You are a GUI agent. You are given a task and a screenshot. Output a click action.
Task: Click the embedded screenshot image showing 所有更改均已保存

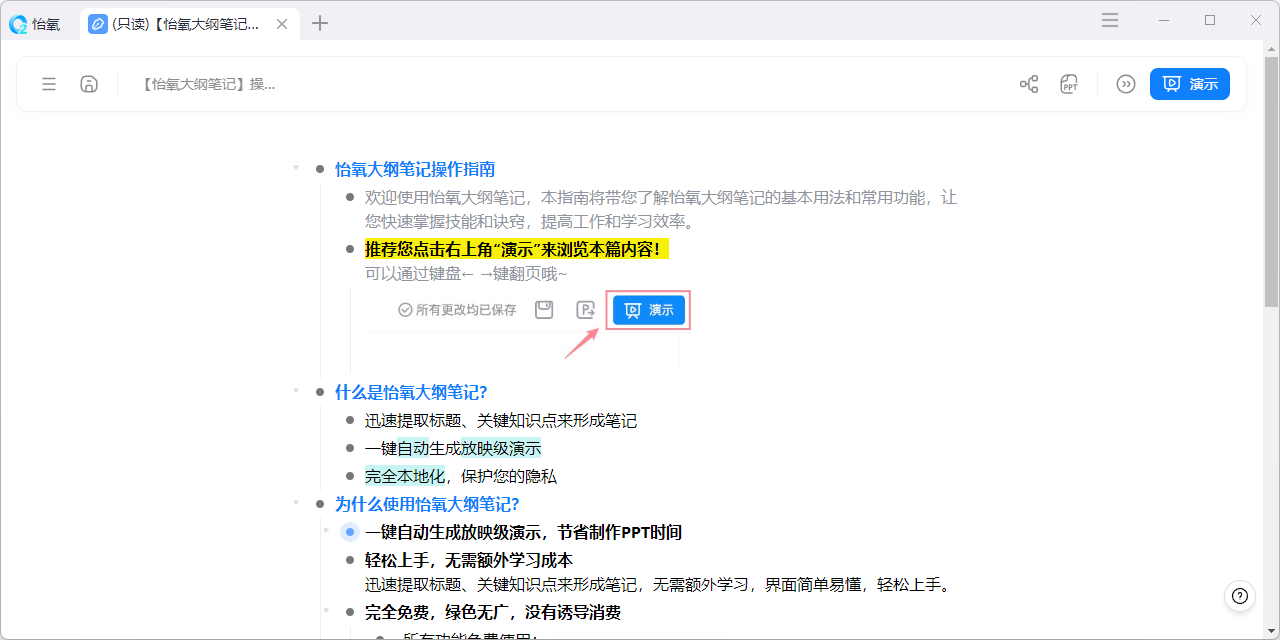pyautogui.click(x=522, y=329)
